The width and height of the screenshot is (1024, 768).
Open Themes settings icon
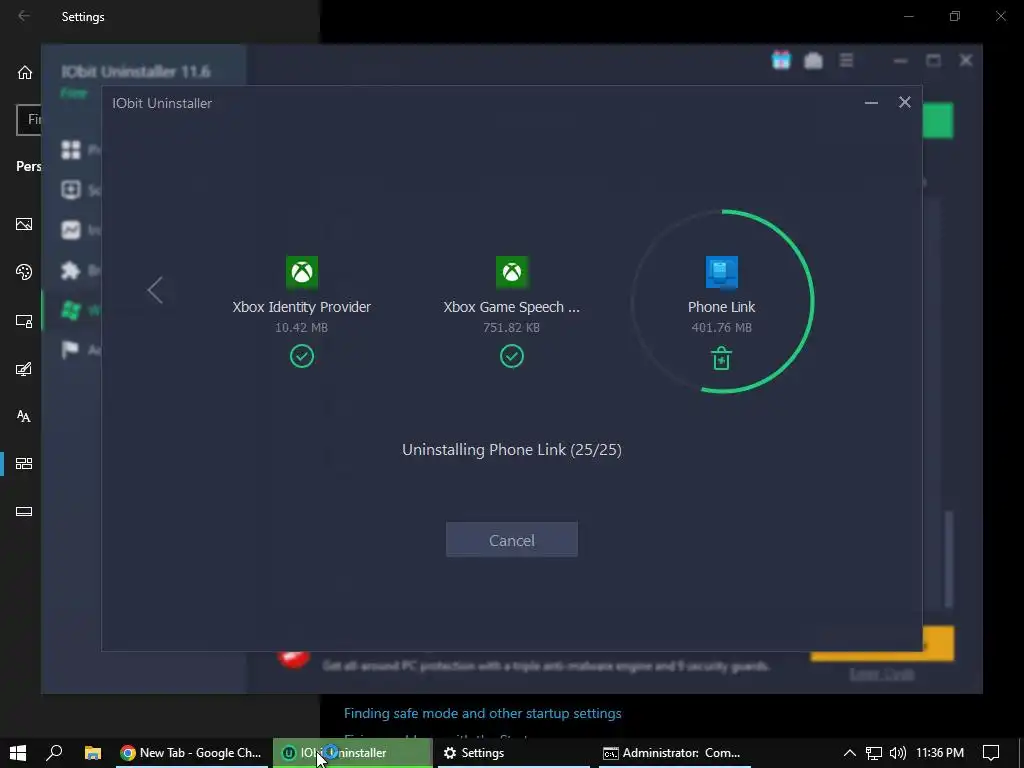[x=24, y=369]
